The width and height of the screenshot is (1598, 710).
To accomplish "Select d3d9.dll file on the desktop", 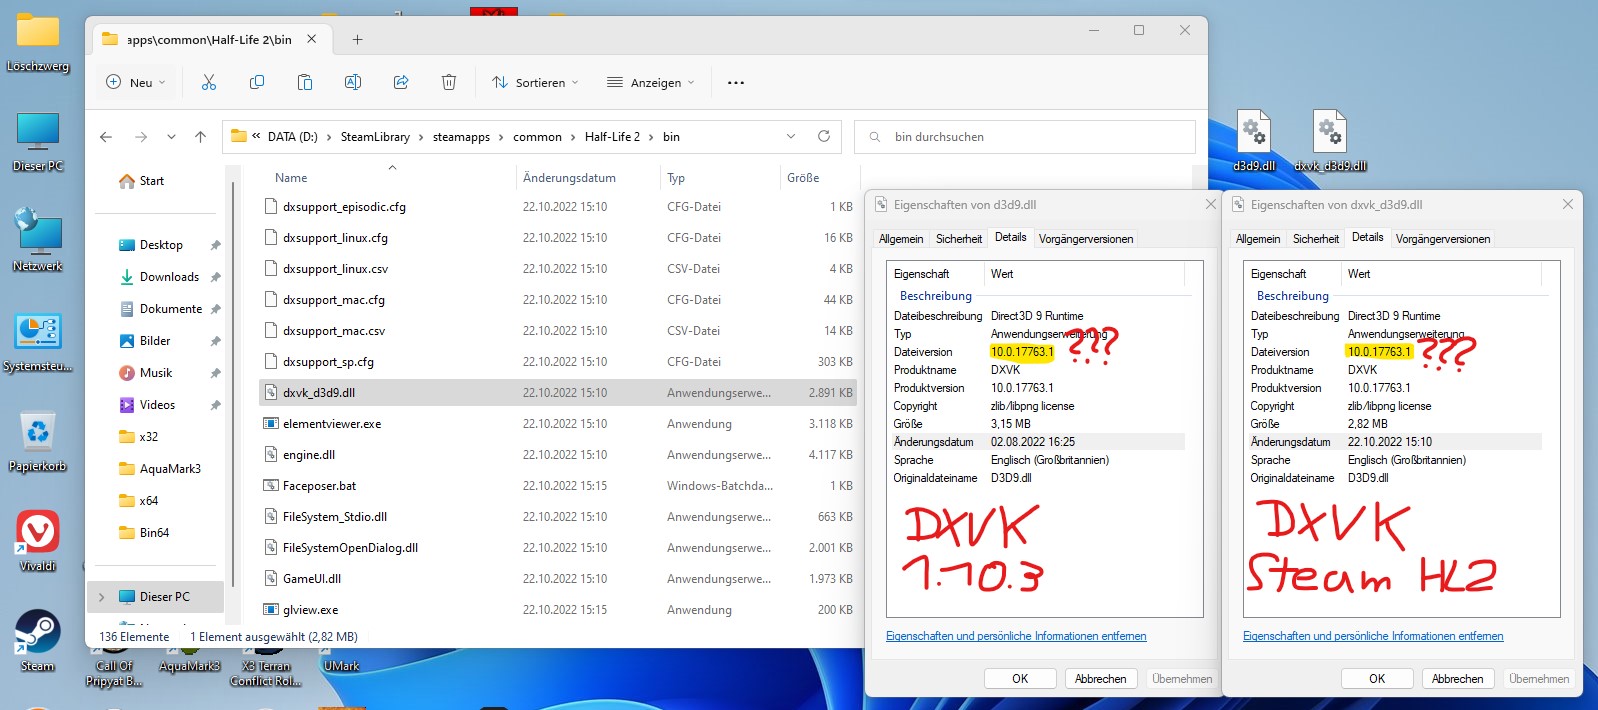I will (1254, 141).
